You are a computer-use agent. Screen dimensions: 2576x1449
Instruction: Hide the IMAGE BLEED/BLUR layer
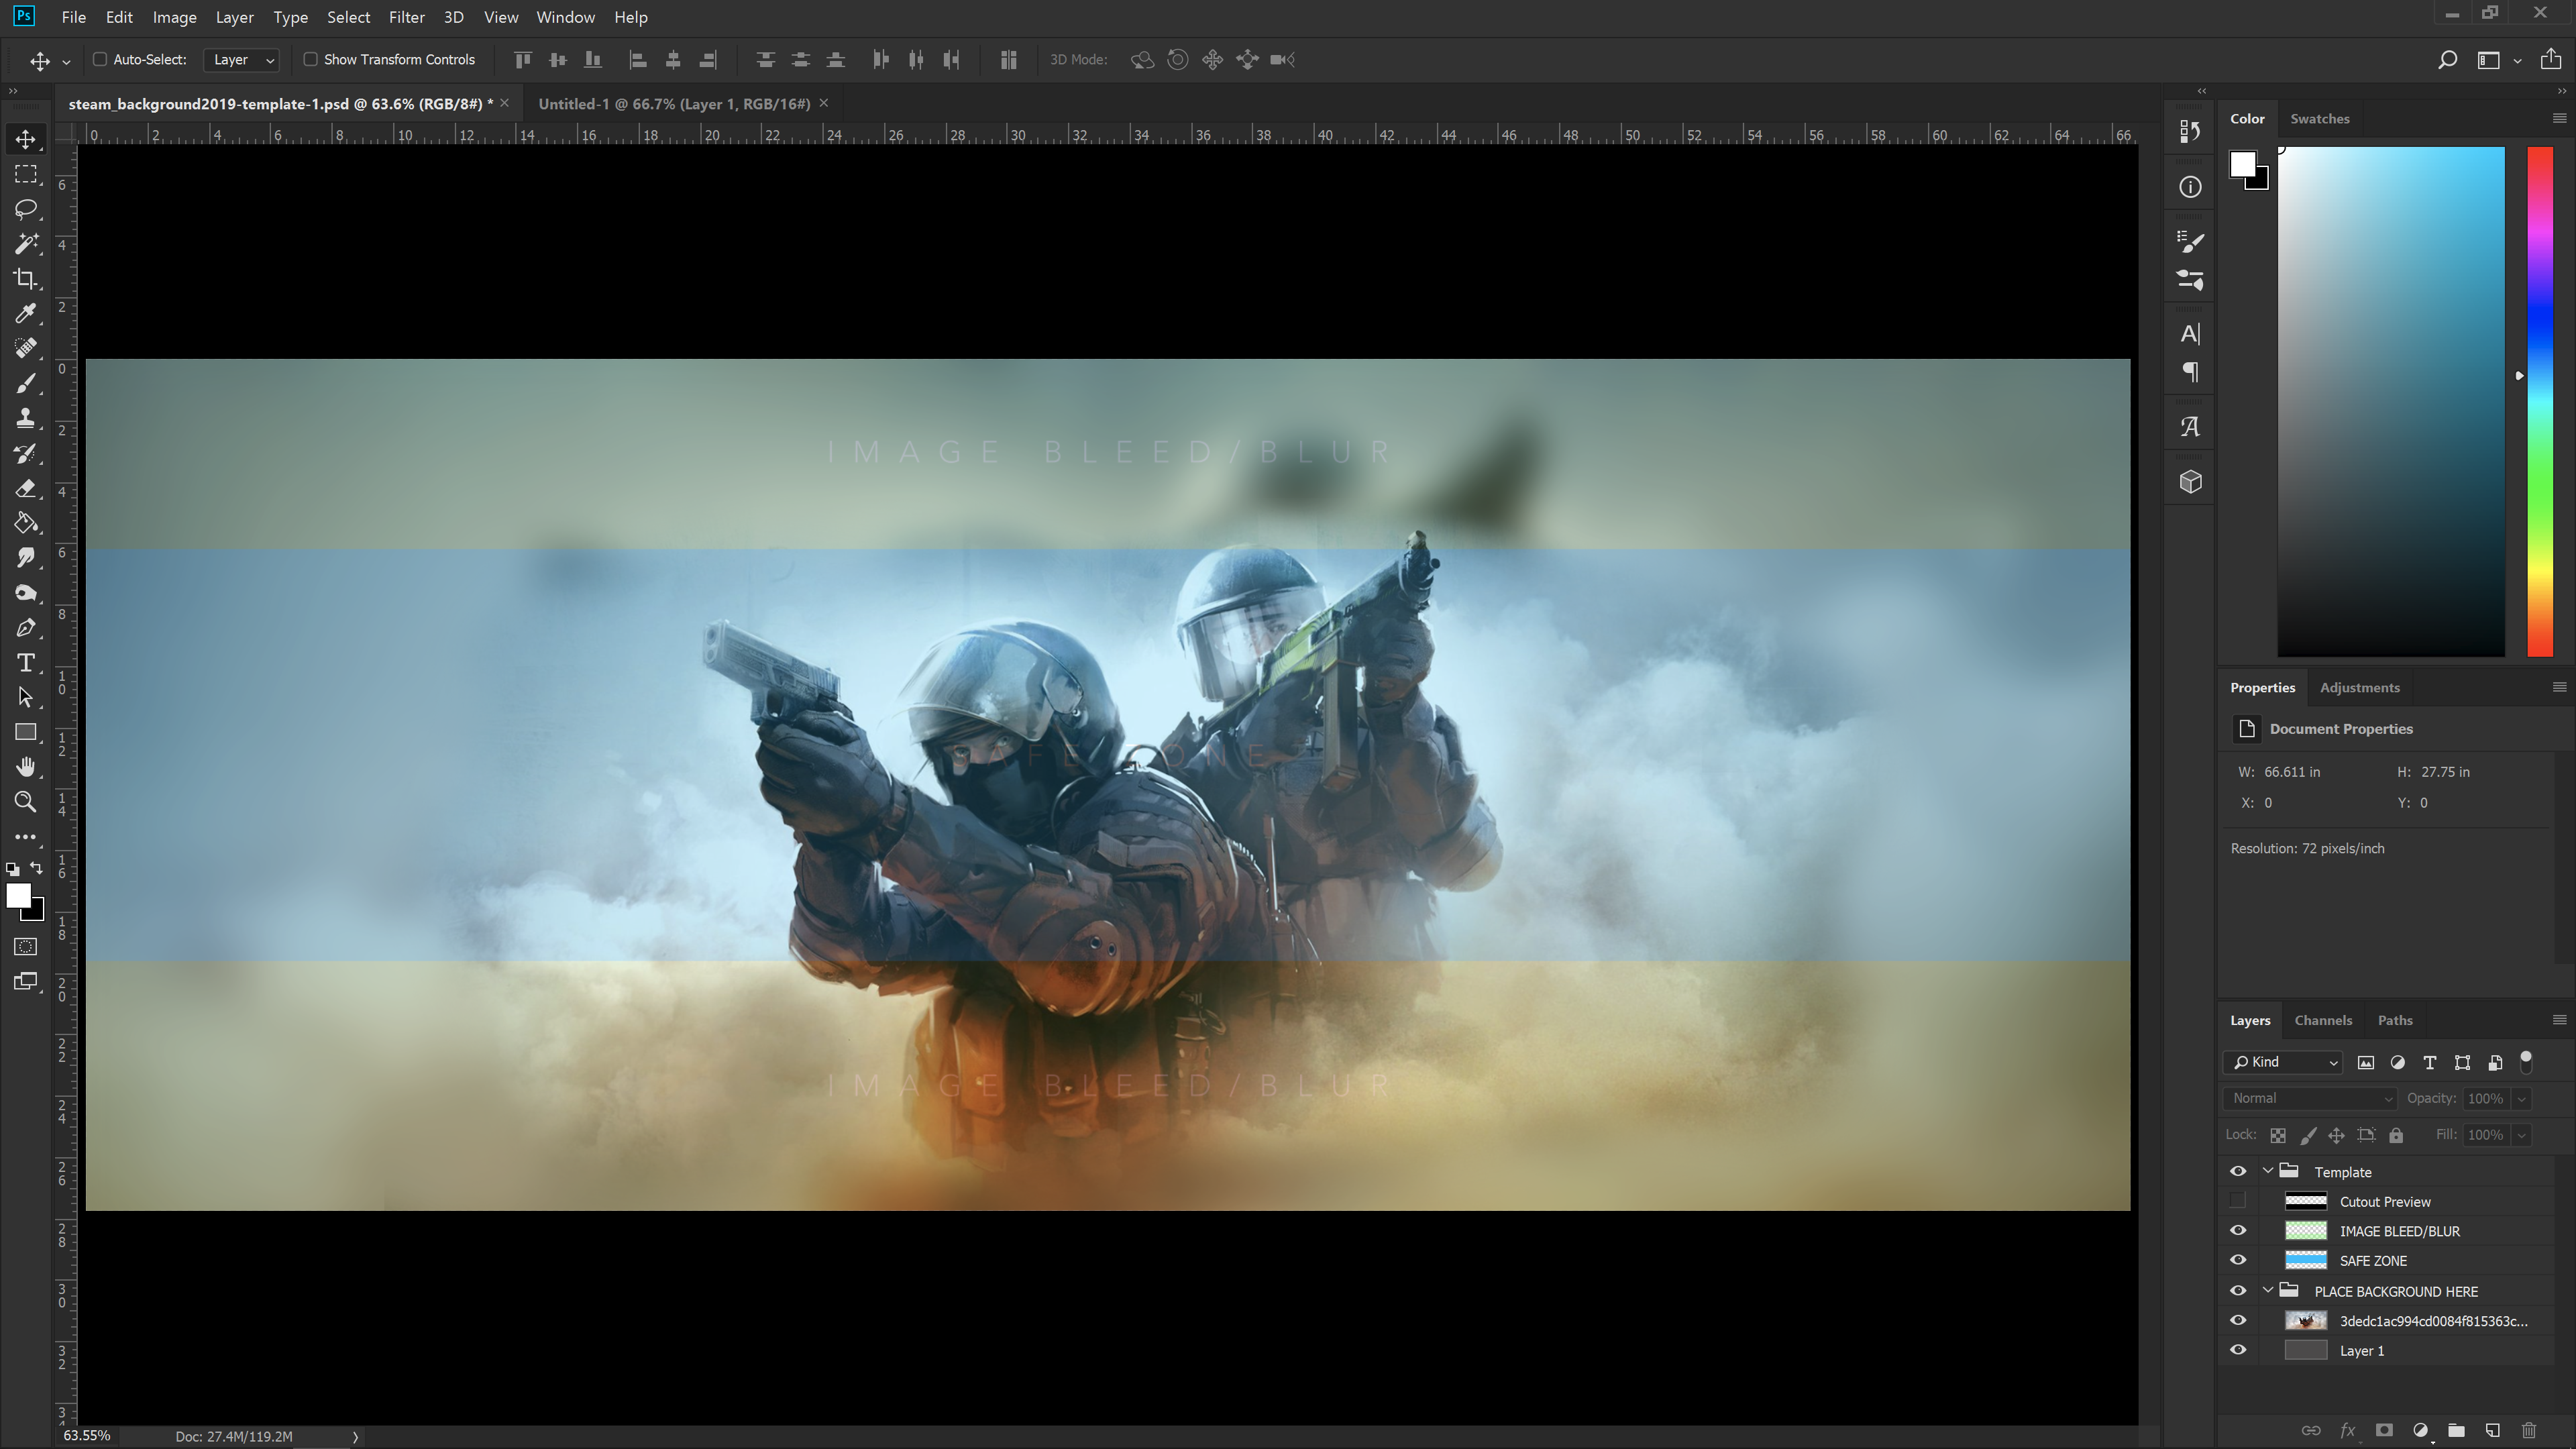click(2238, 1231)
